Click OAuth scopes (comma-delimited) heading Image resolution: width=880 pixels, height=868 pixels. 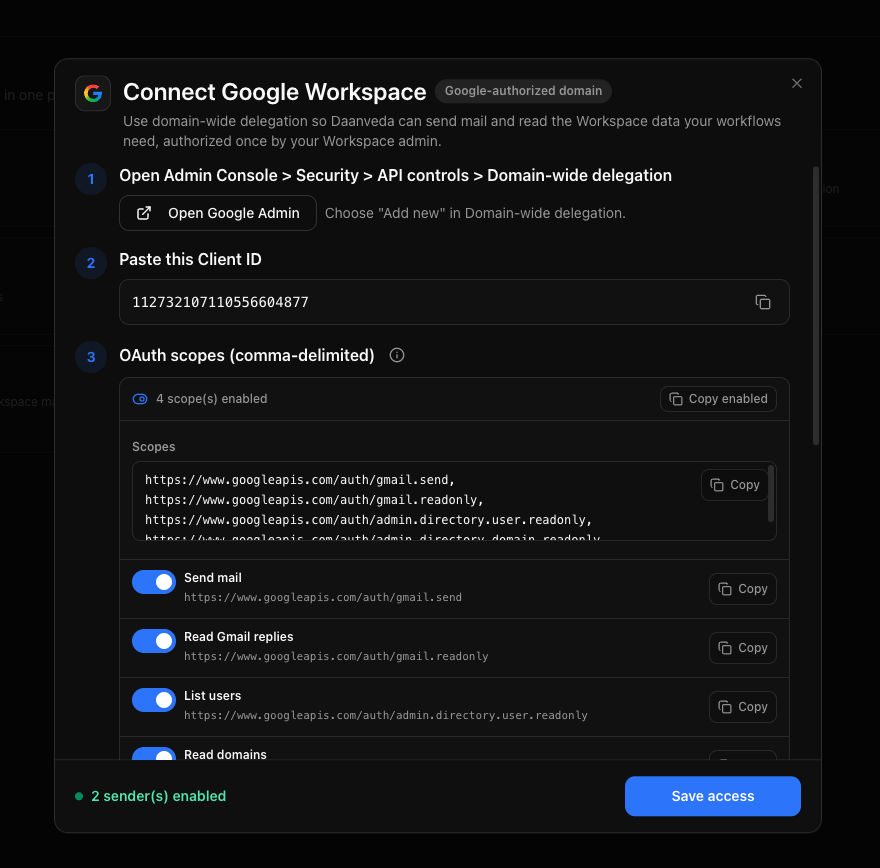tap(246, 355)
